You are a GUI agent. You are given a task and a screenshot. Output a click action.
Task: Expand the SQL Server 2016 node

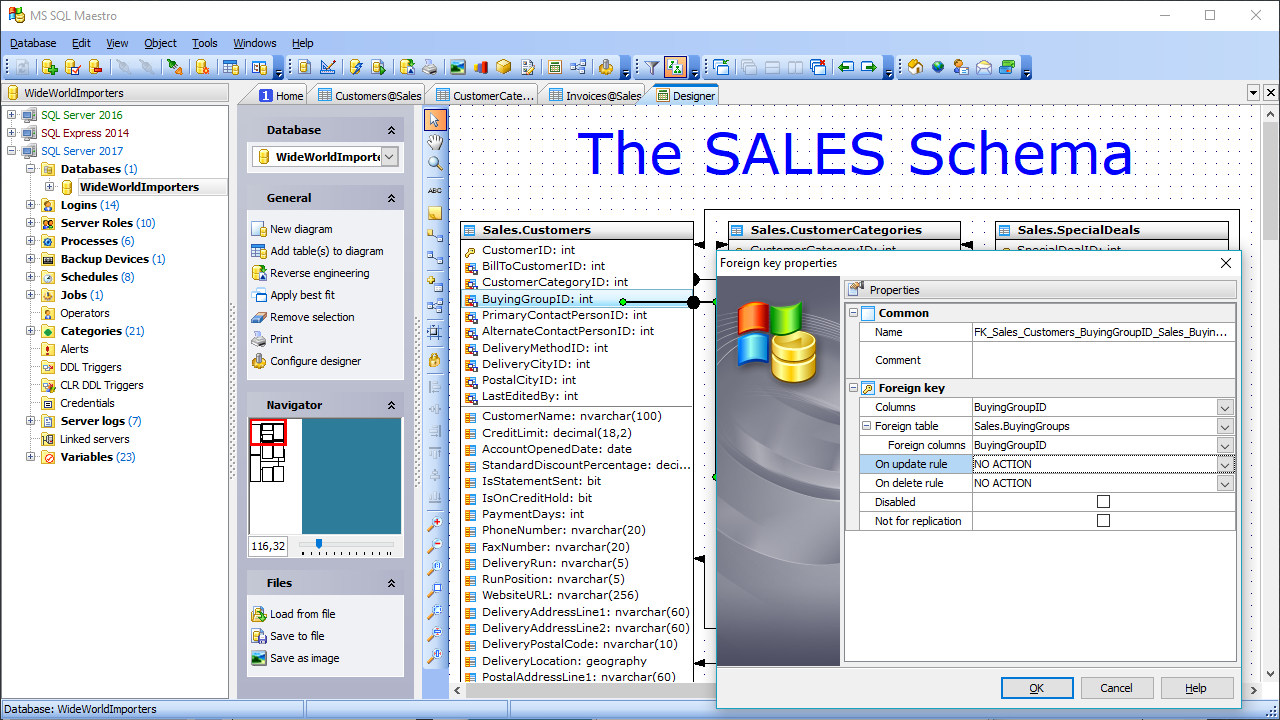(12, 115)
